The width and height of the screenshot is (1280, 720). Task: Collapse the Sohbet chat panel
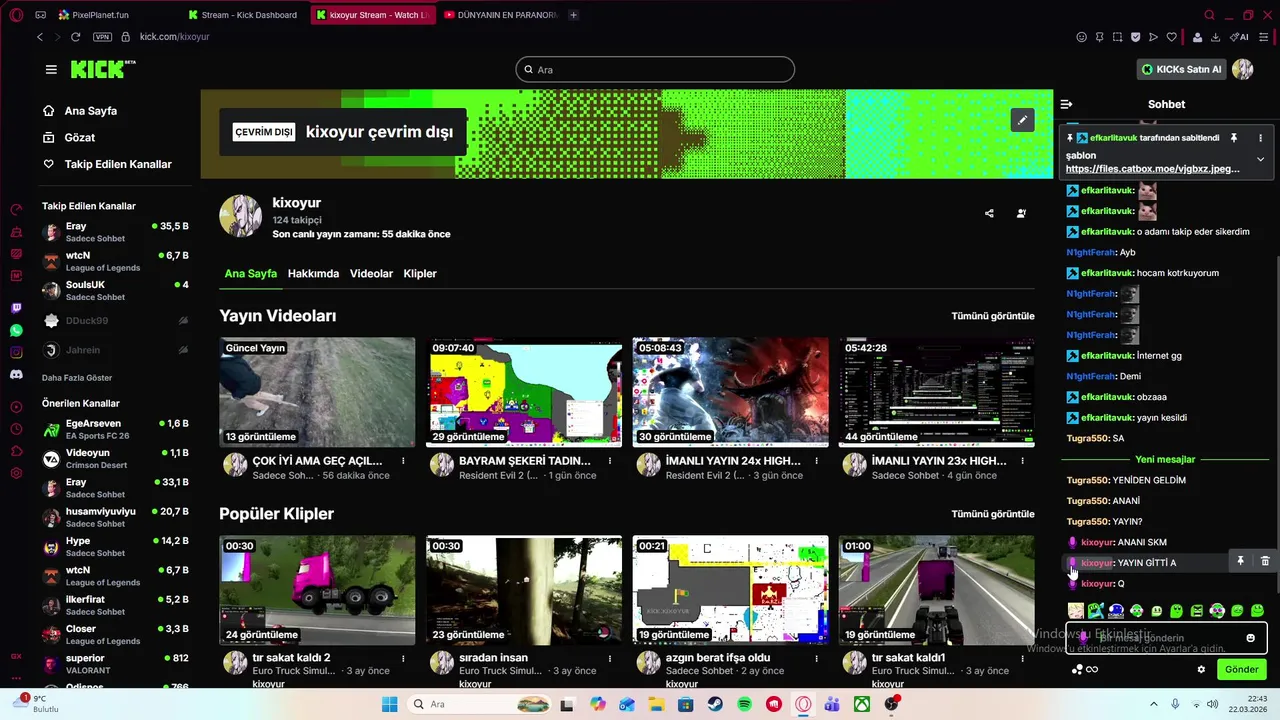1066,104
